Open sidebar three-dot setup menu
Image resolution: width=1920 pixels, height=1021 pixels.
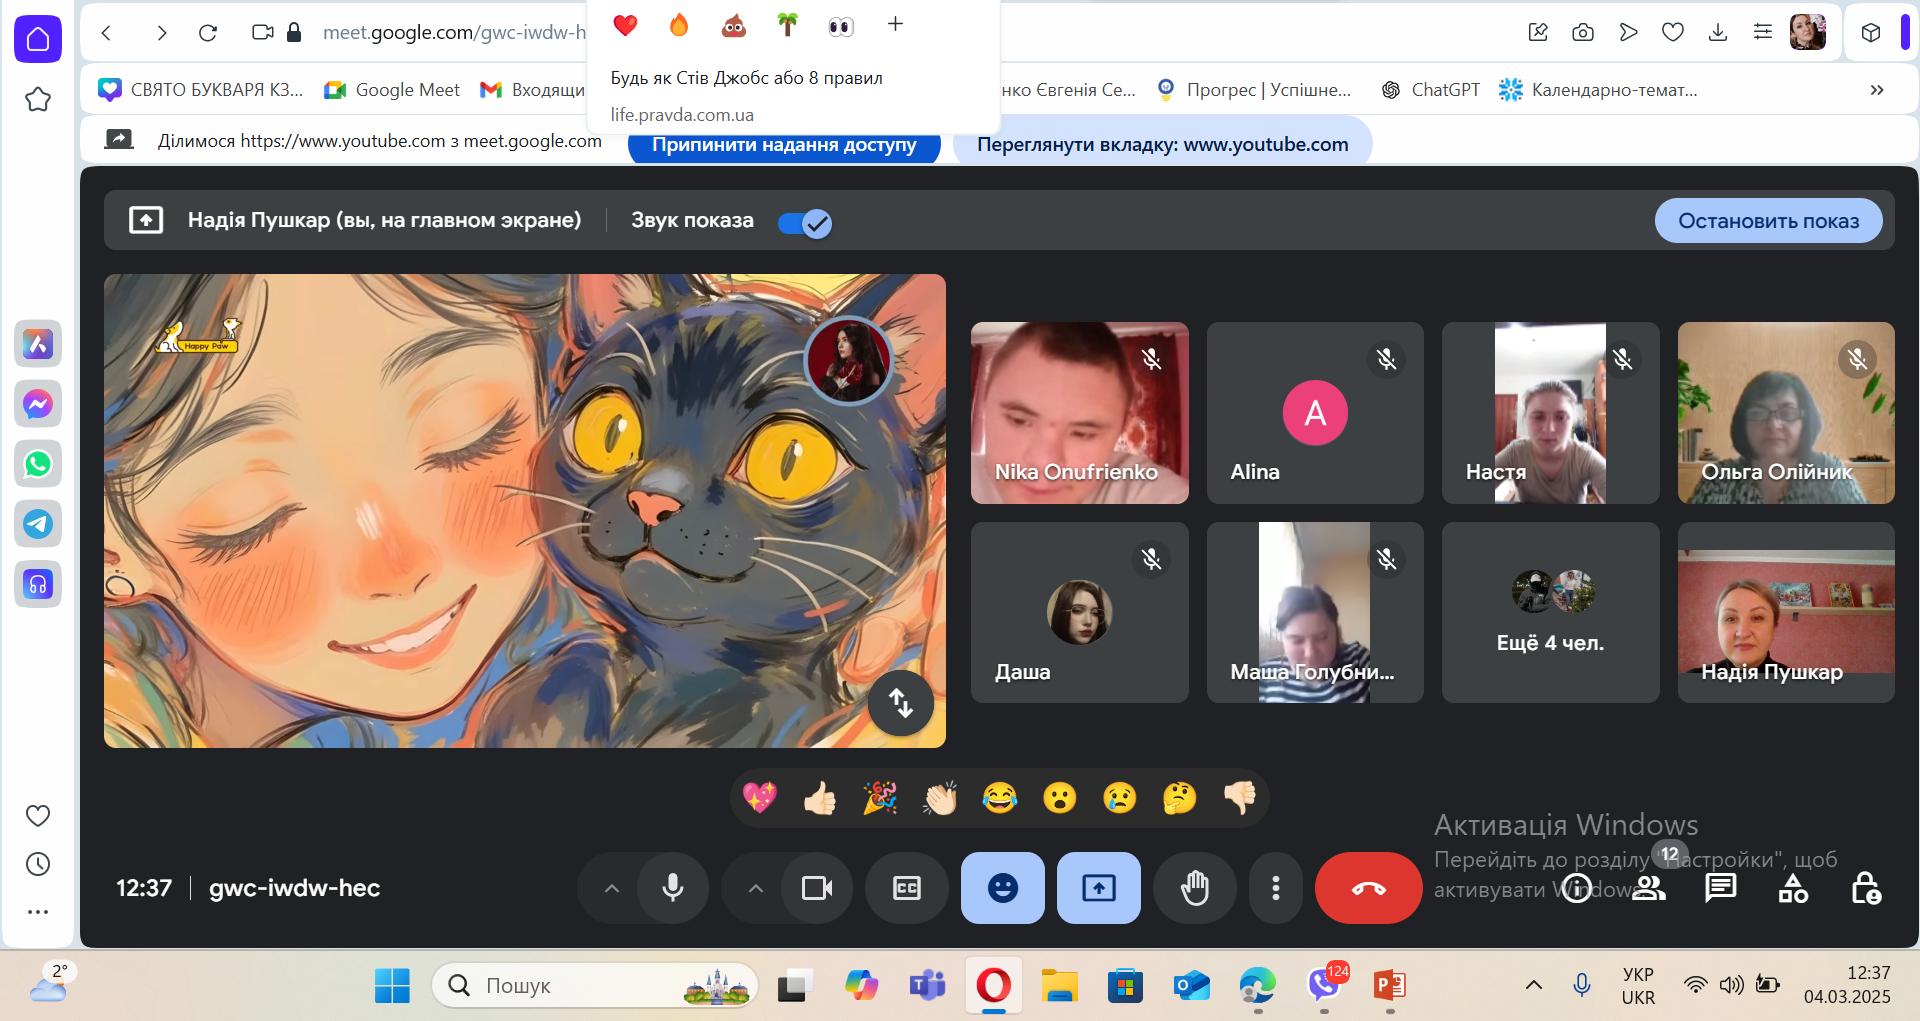[x=38, y=912]
